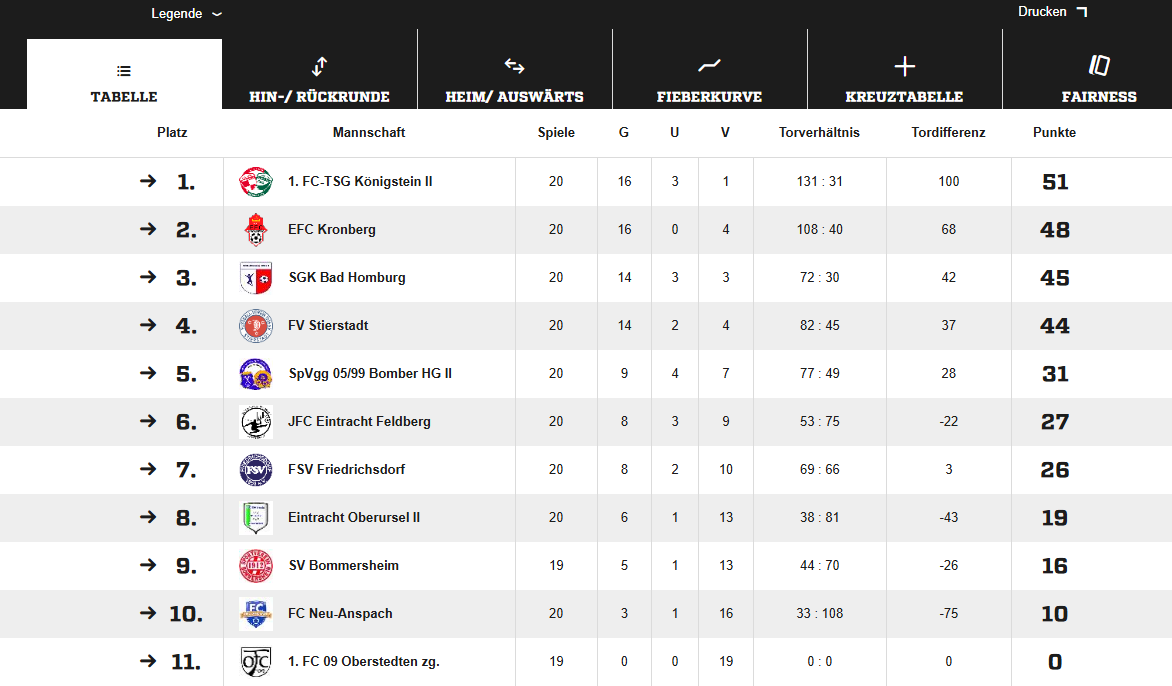The height and width of the screenshot is (686, 1172).
Task: Select the Tabelle tab
Action: [124, 79]
